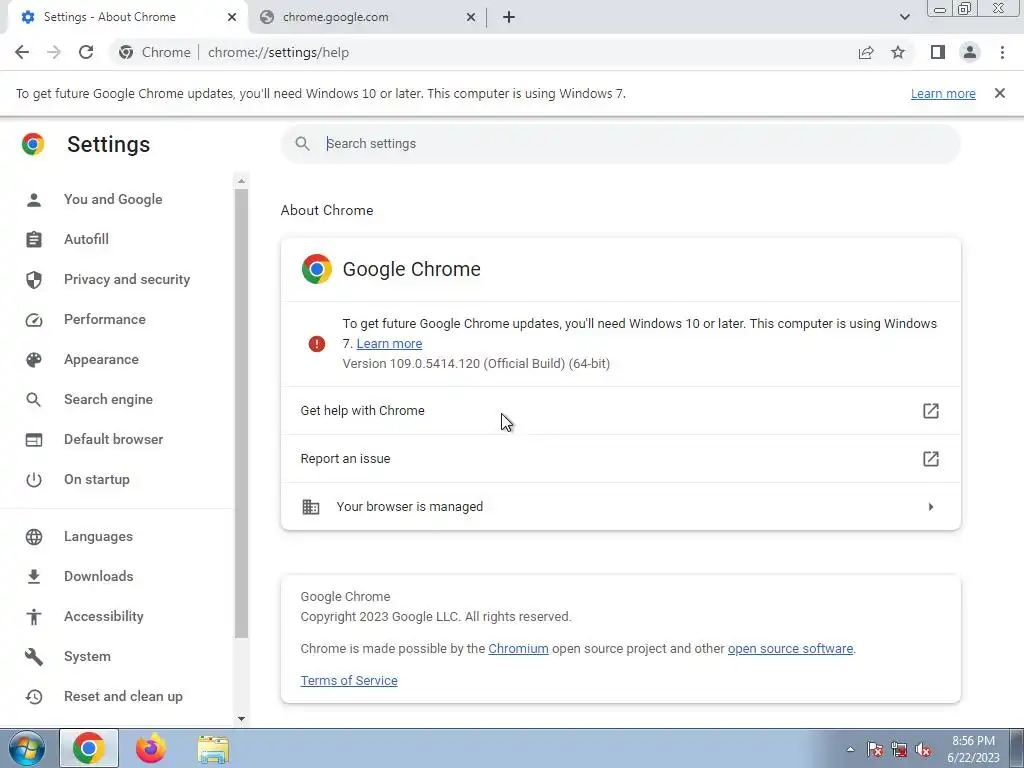Click the Action Center flag icon

tap(874, 750)
